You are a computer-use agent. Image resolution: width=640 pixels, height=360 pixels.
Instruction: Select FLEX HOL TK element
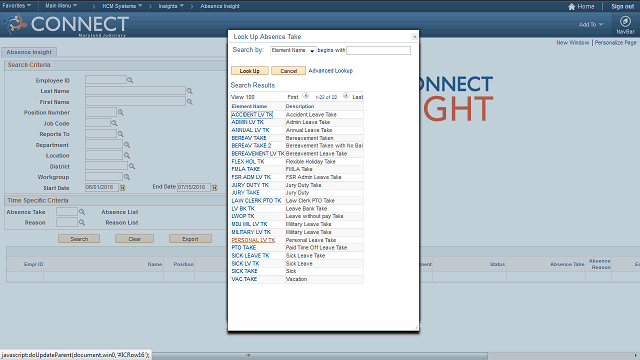click(248, 162)
